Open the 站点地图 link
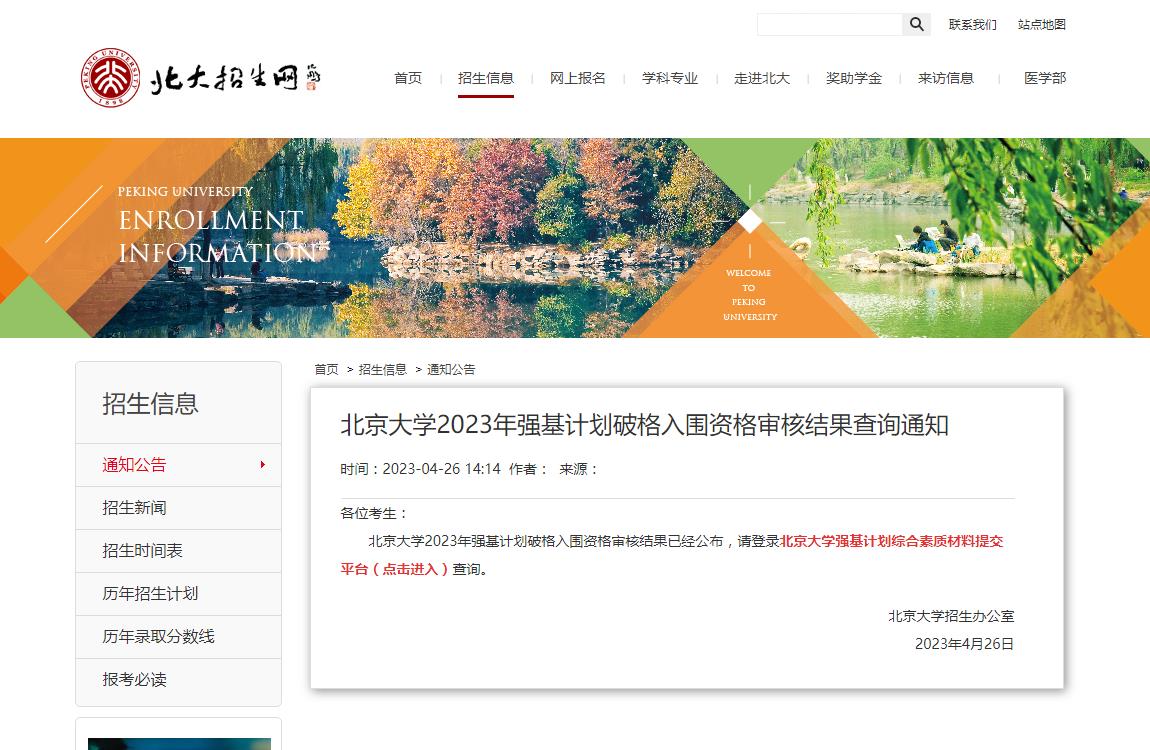1150x750 pixels. [1041, 24]
